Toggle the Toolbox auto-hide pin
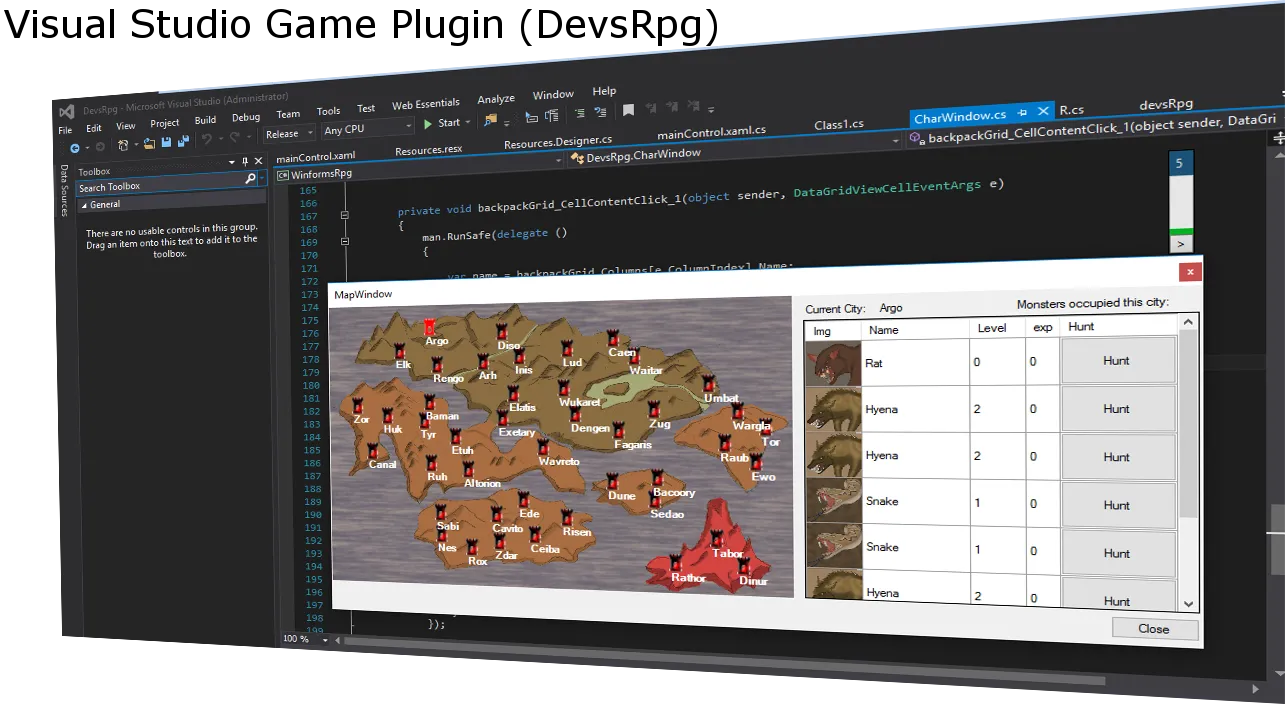Image resolution: width=1285 pixels, height=704 pixels. point(245,161)
